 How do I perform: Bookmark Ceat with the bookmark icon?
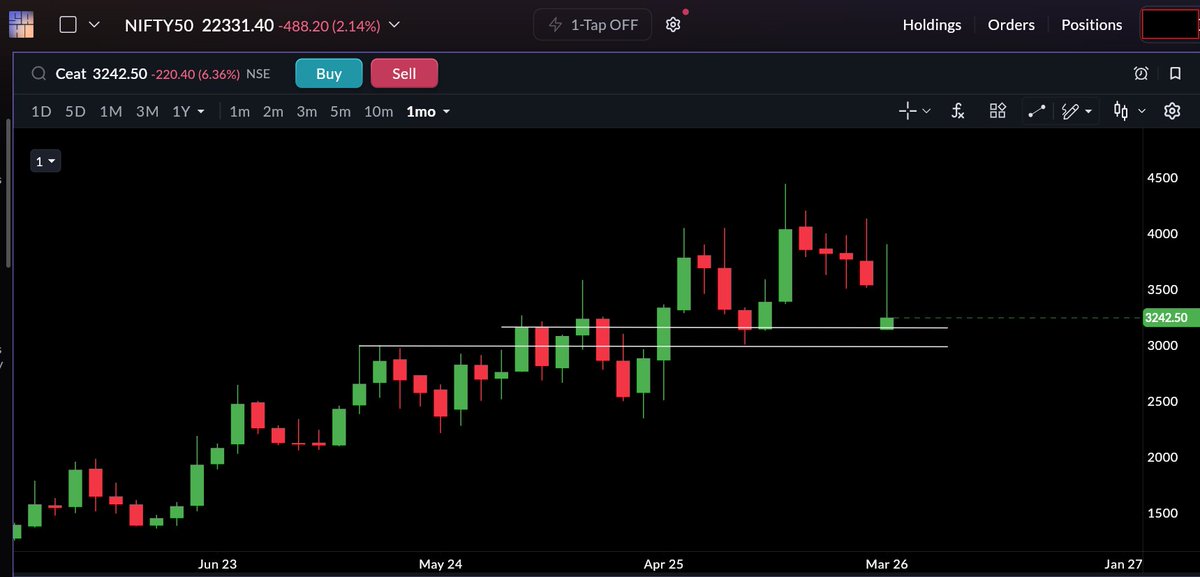click(x=1174, y=74)
